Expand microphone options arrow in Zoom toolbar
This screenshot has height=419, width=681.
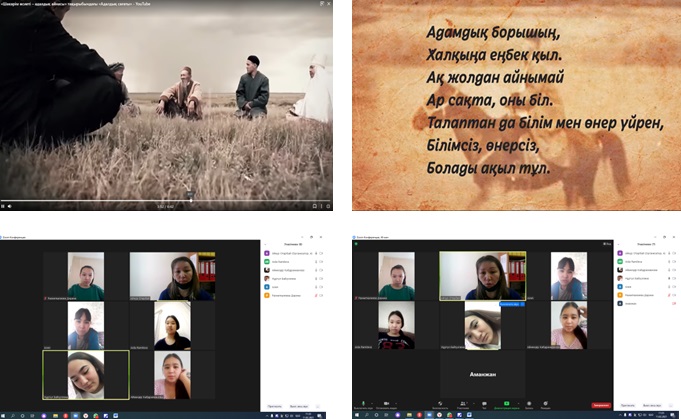[x=372, y=403]
